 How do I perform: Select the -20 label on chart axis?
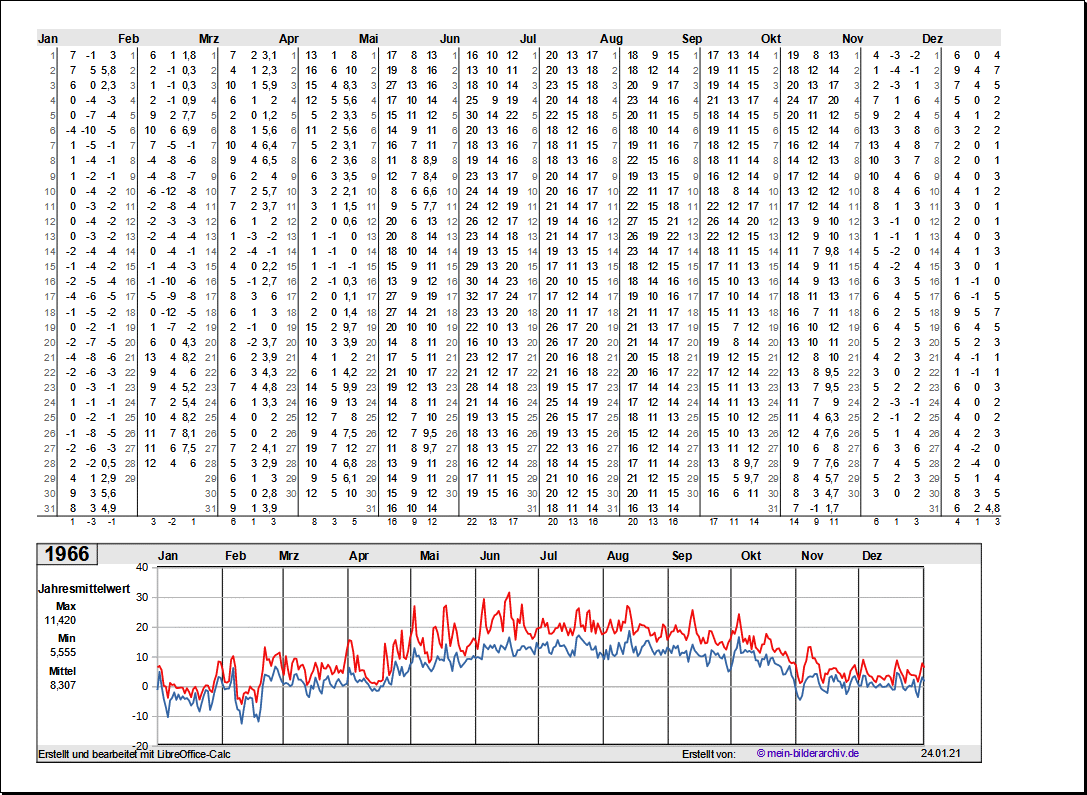(139, 746)
